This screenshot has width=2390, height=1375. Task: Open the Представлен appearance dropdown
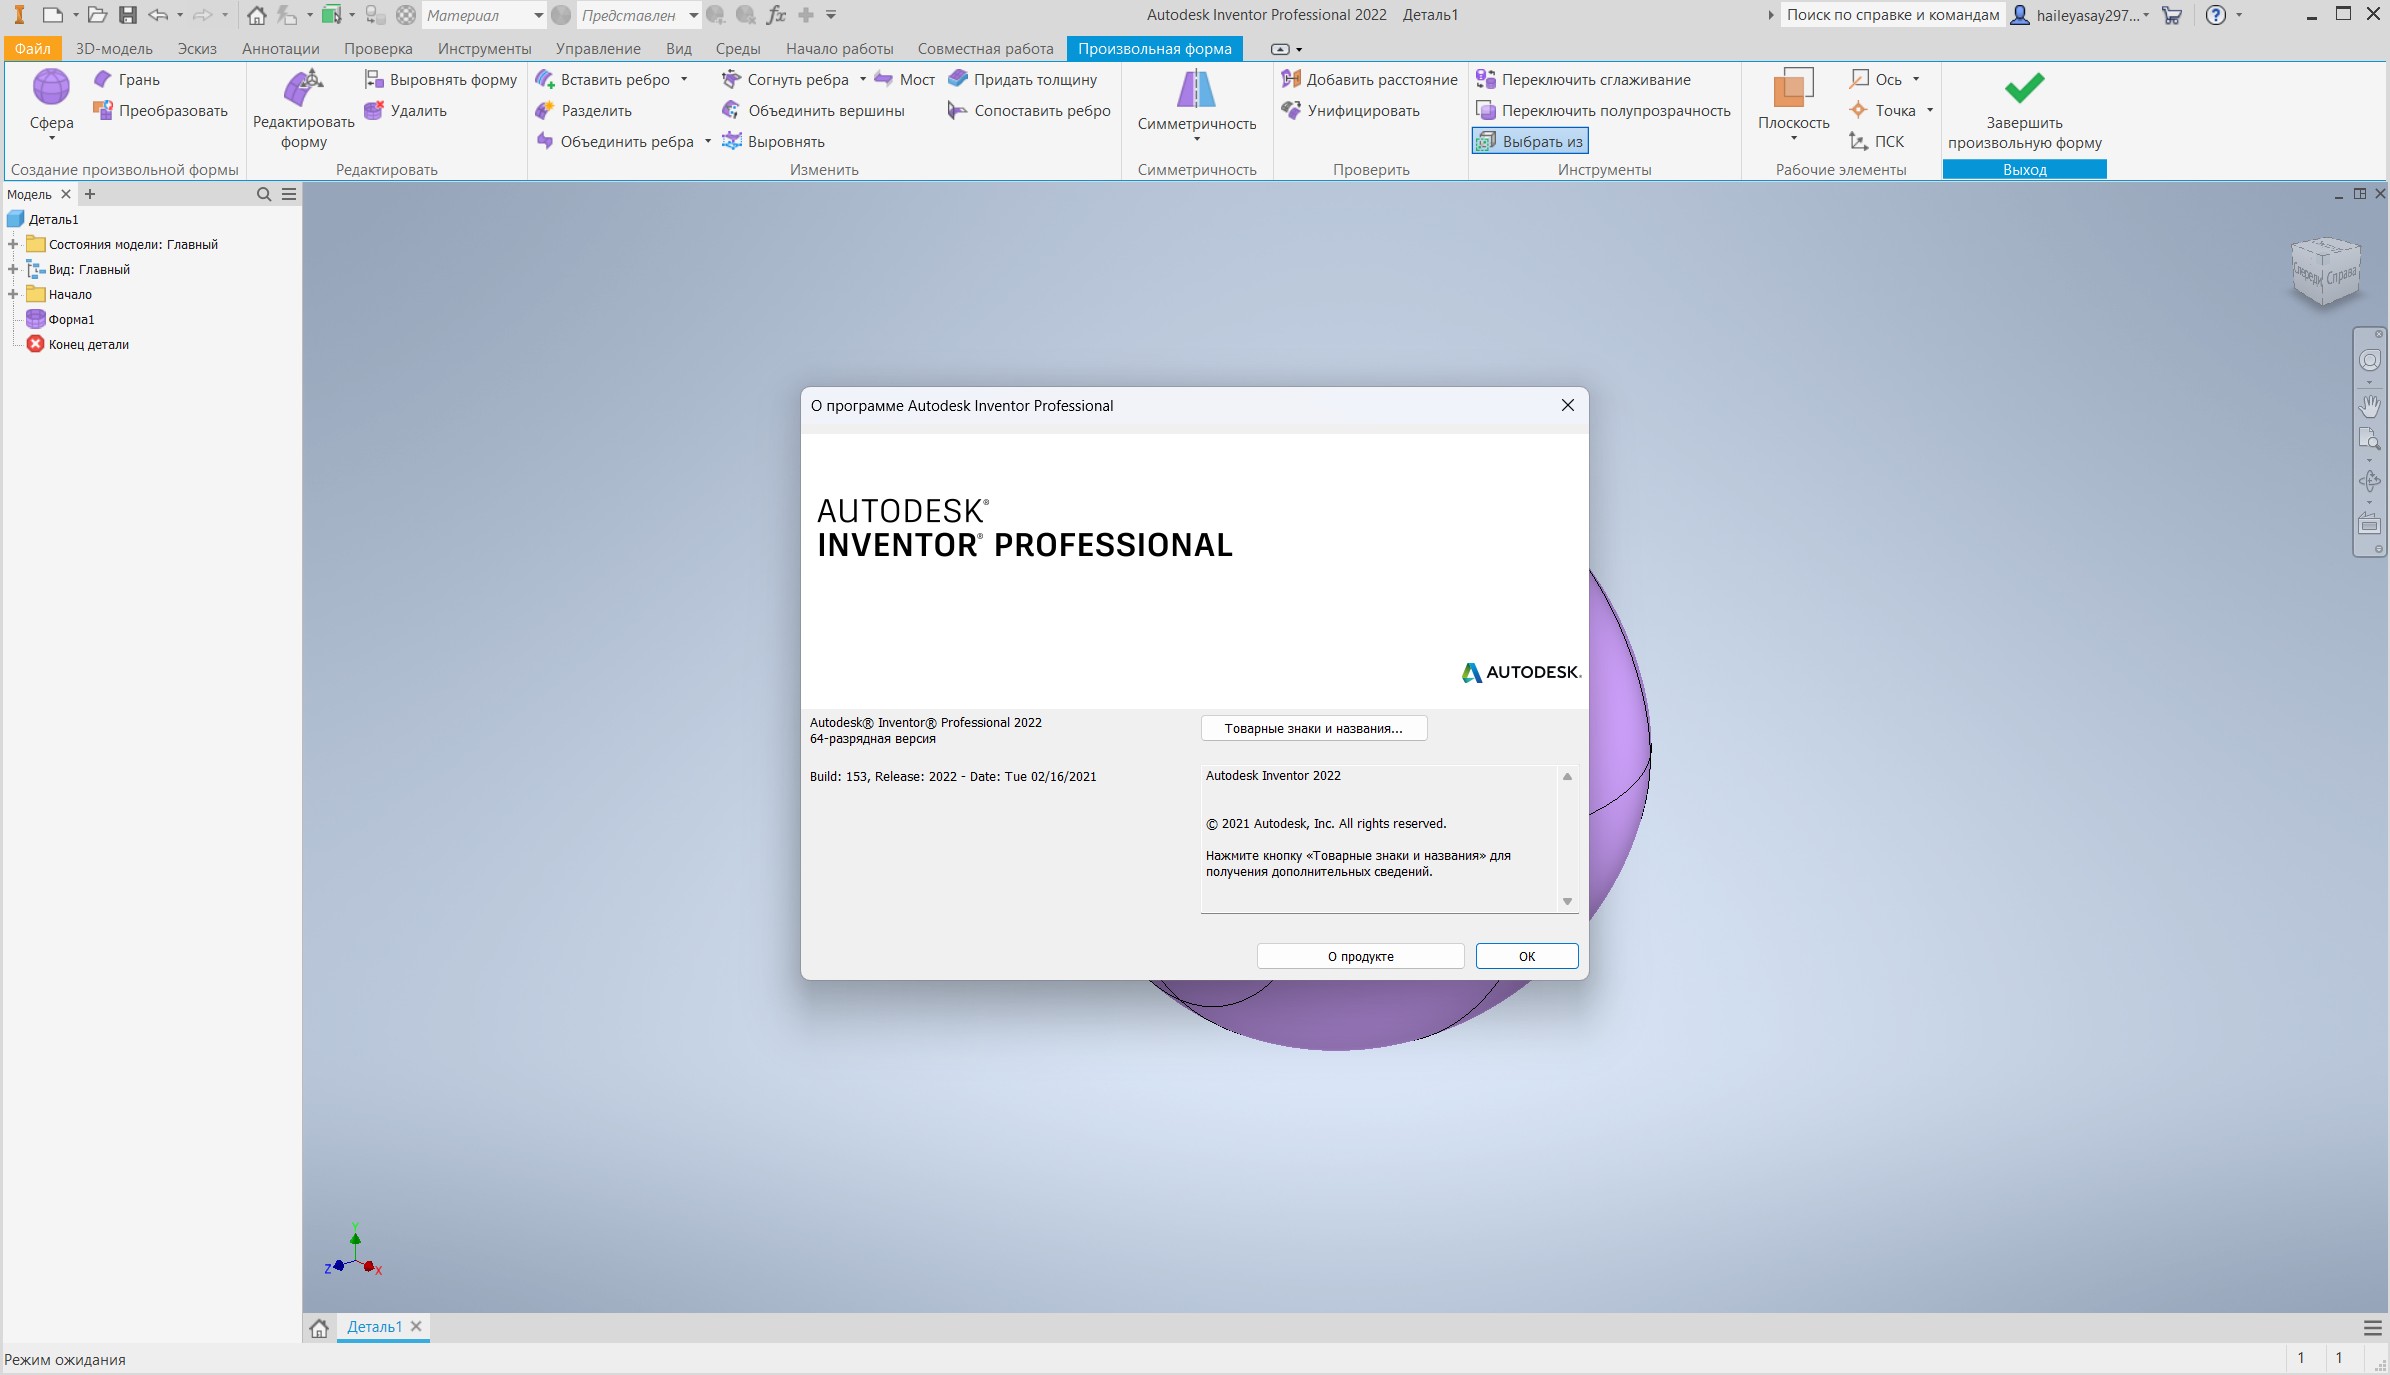693,15
